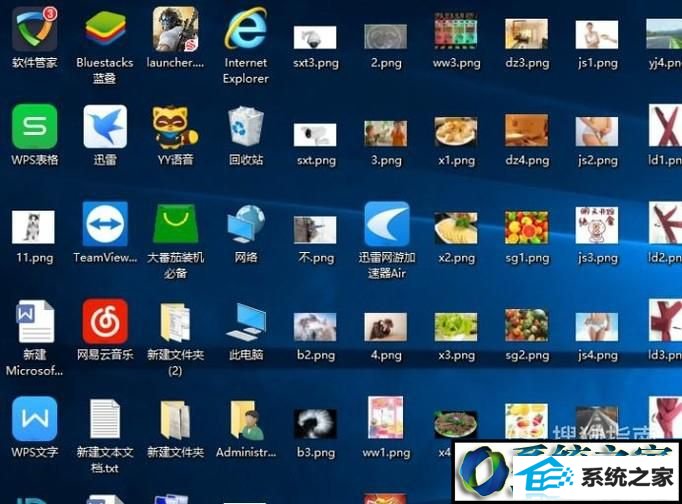Click the 2.png image file
The width and height of the screenshot is (682, 504).
point(385,37)
